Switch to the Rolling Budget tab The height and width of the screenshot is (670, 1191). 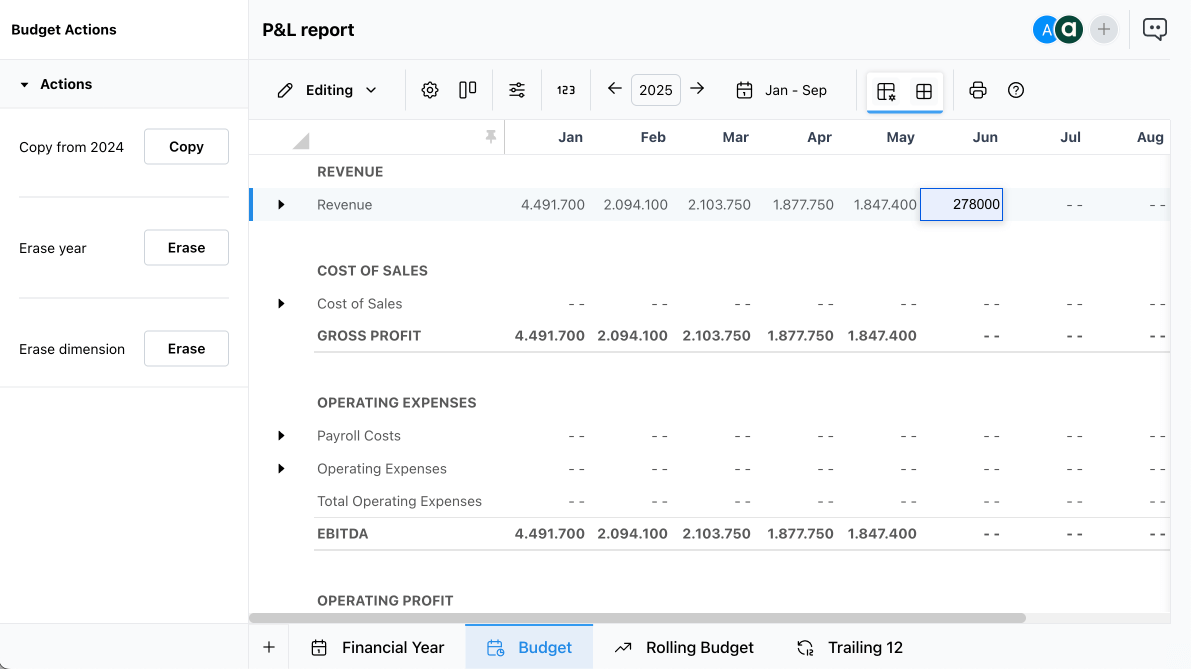pyautogui.click(x=685, y=647)
